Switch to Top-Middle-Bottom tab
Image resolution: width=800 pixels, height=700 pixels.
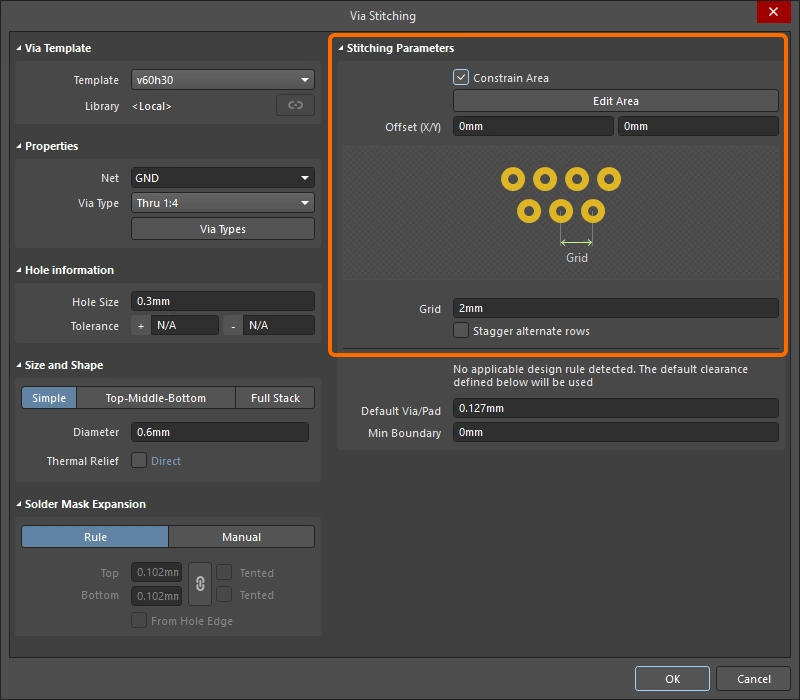click(x=156, y=398)
